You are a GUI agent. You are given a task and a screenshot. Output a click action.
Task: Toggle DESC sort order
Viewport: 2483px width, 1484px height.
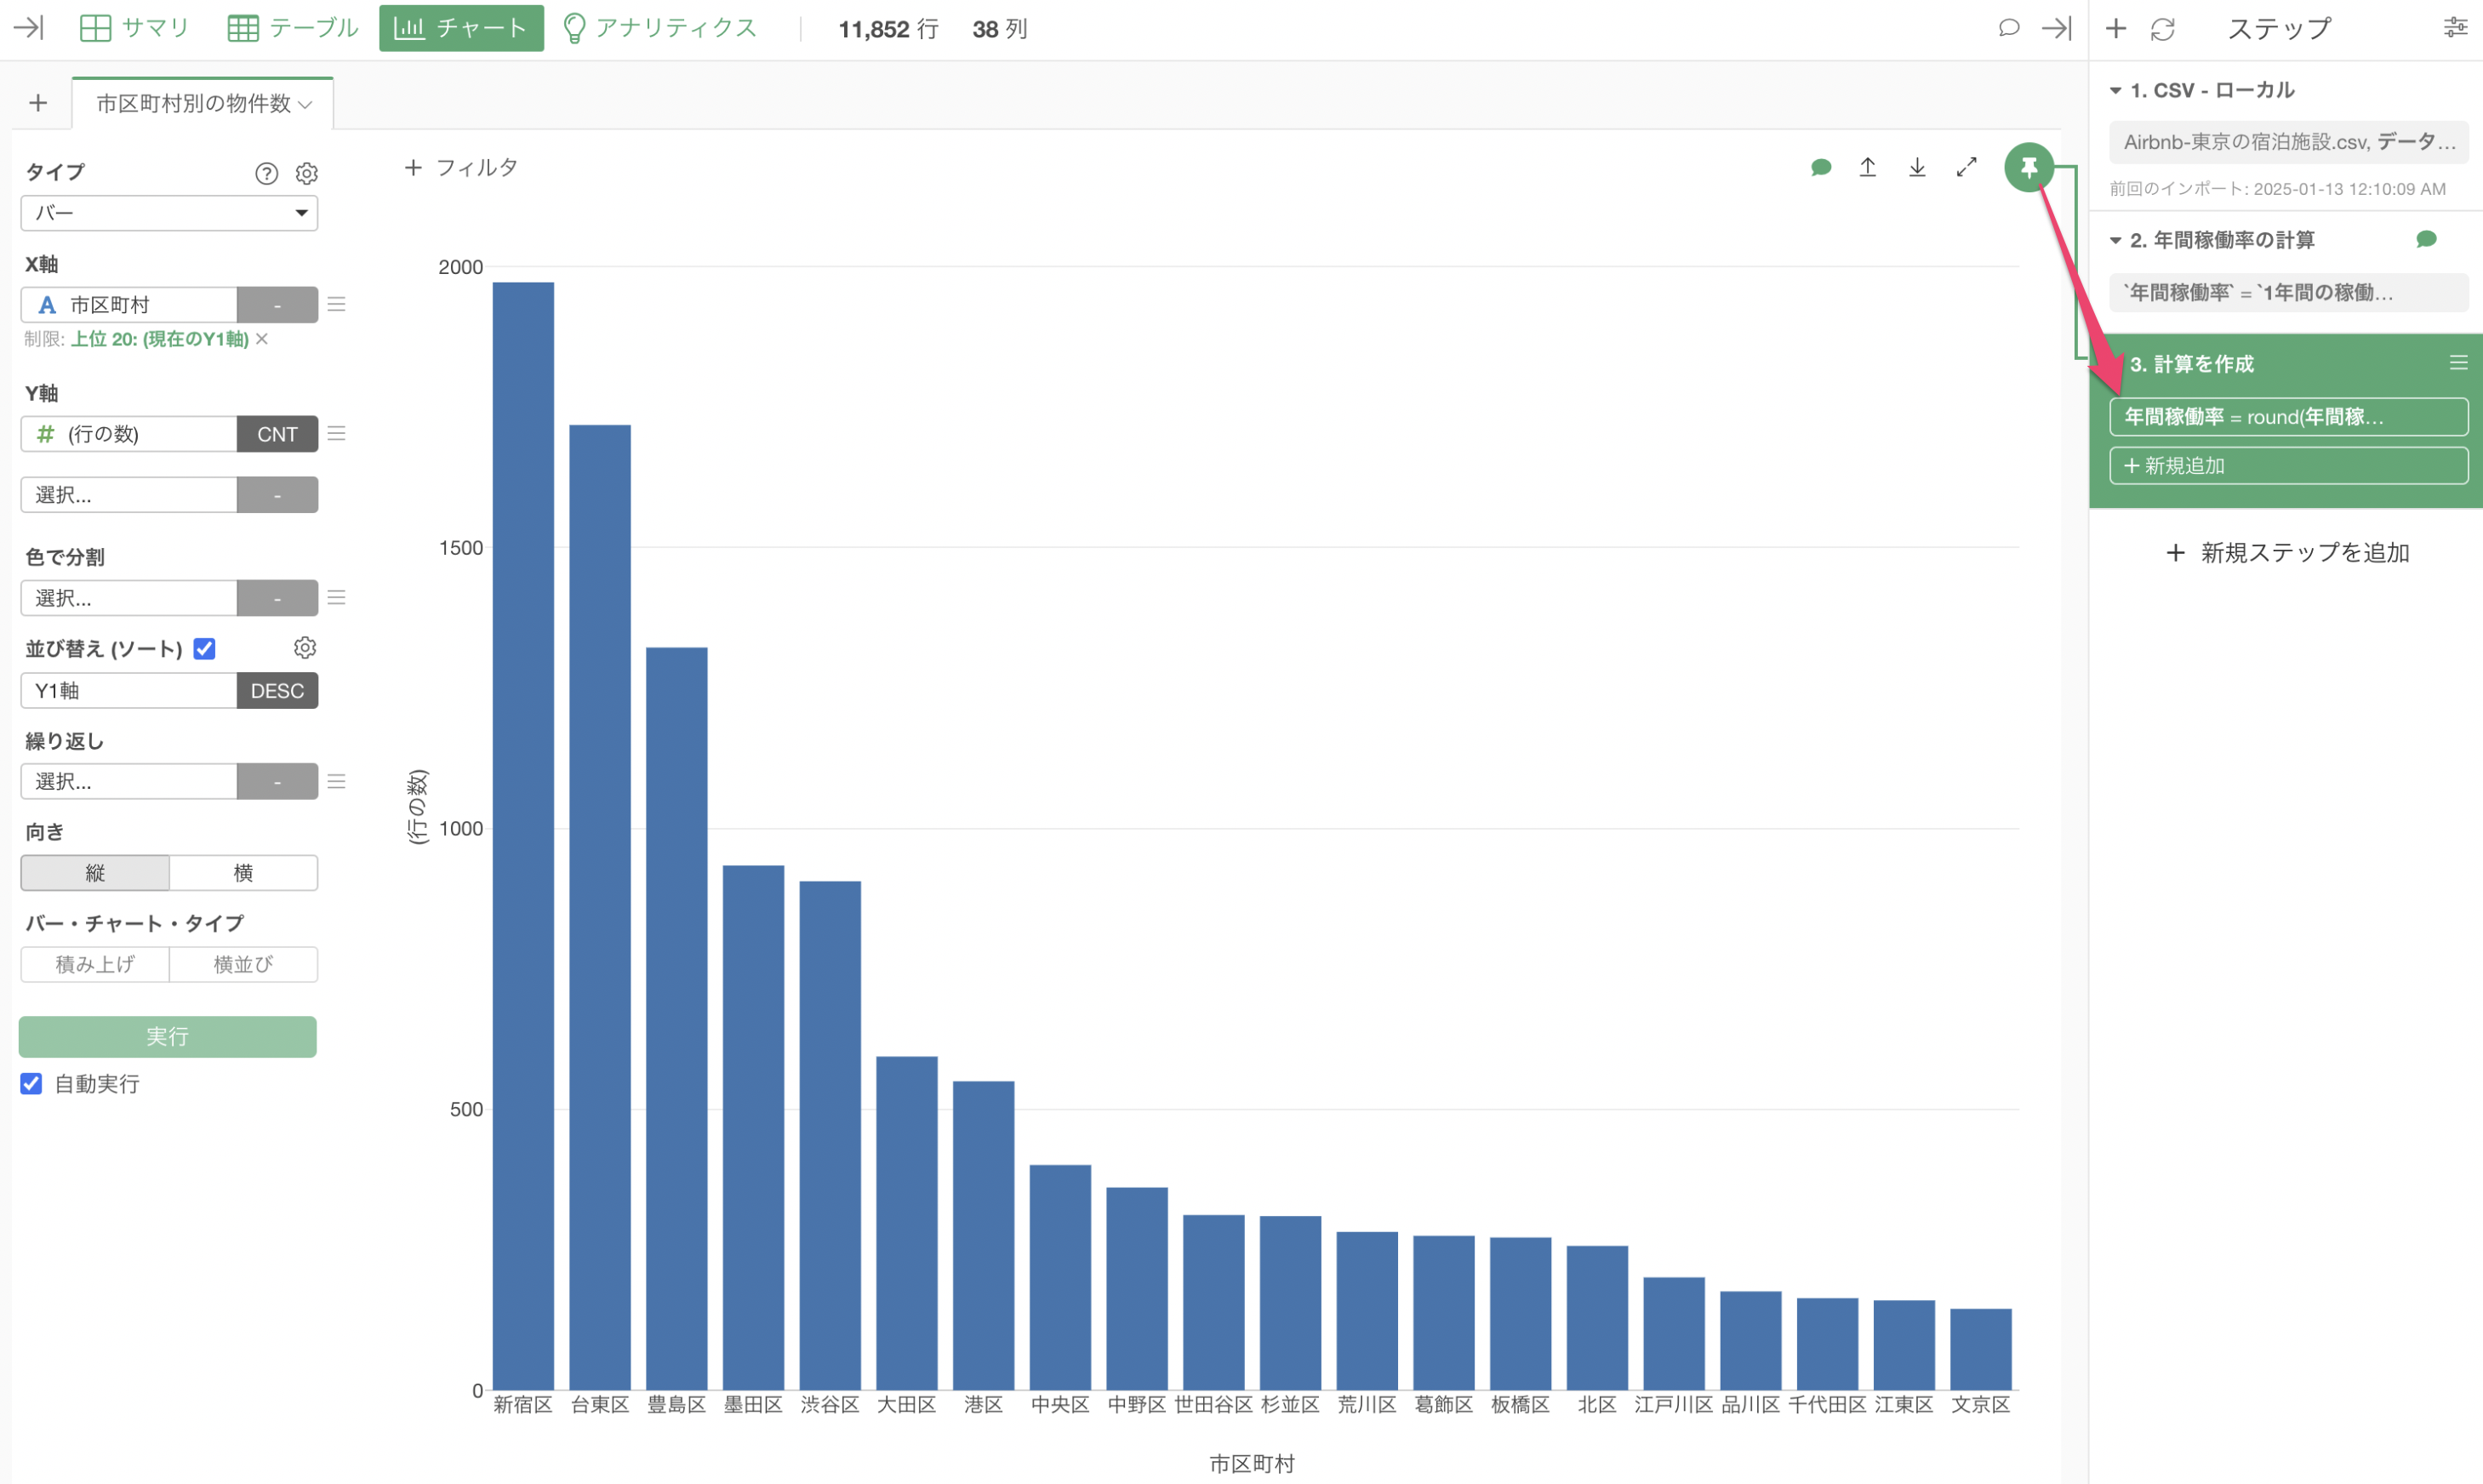277,691
